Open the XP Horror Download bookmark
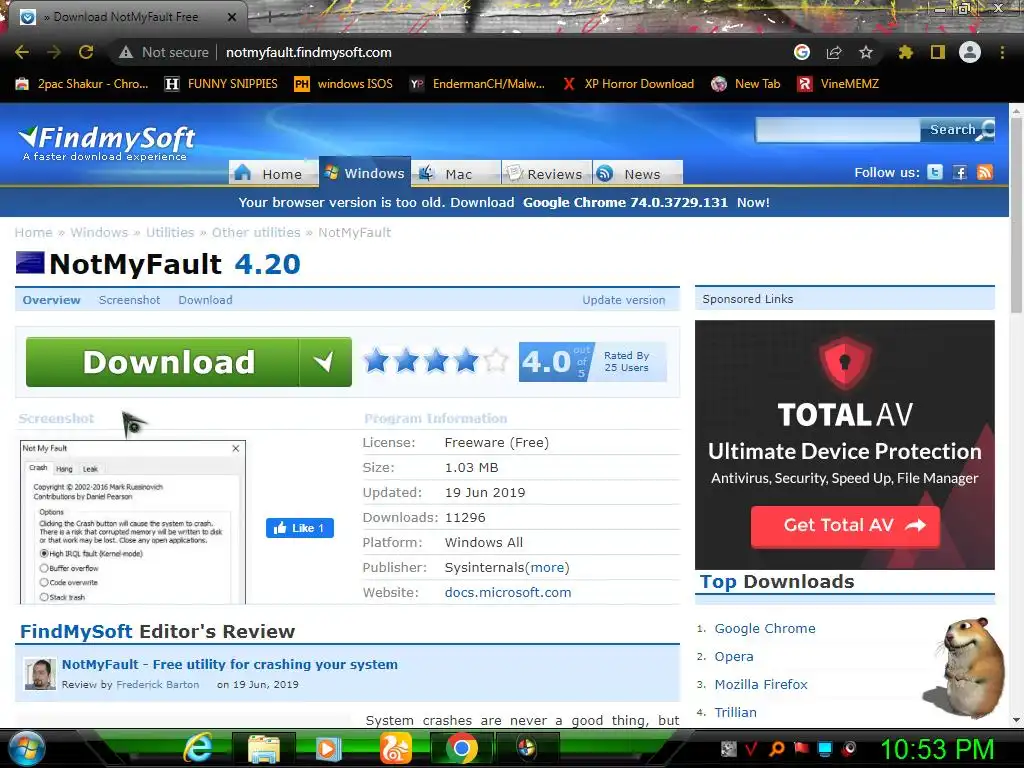This screenshot has width=1024, height=768. (628, 84)
